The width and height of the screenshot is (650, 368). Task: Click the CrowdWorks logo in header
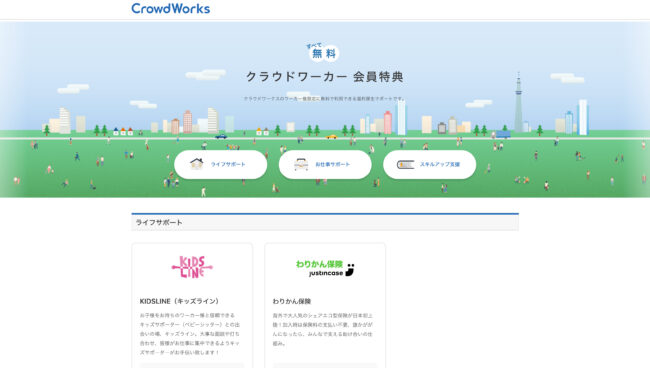pos(170,8)
